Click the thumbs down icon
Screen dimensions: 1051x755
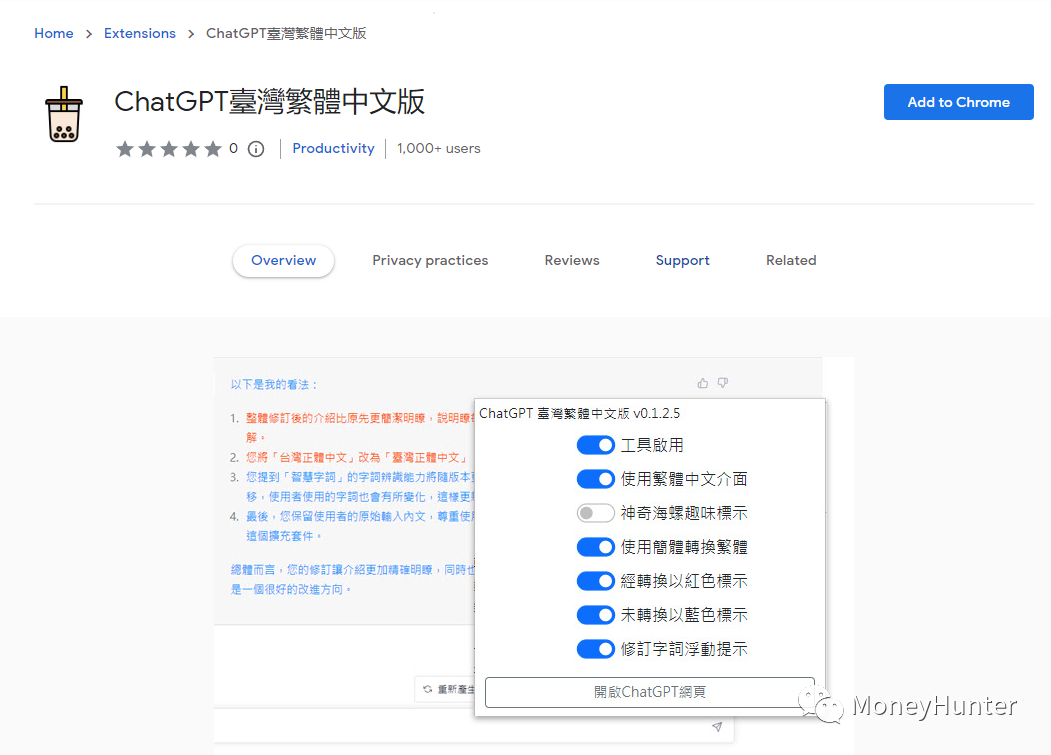pos(723,383)
